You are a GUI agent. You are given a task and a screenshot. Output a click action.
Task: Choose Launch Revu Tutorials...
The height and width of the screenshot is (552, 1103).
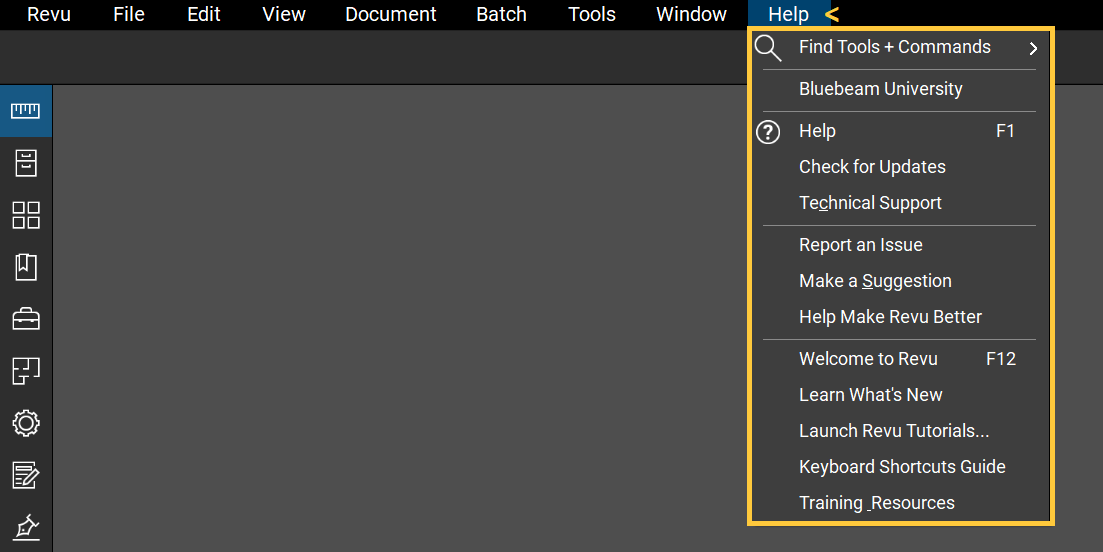pos(894,431)
